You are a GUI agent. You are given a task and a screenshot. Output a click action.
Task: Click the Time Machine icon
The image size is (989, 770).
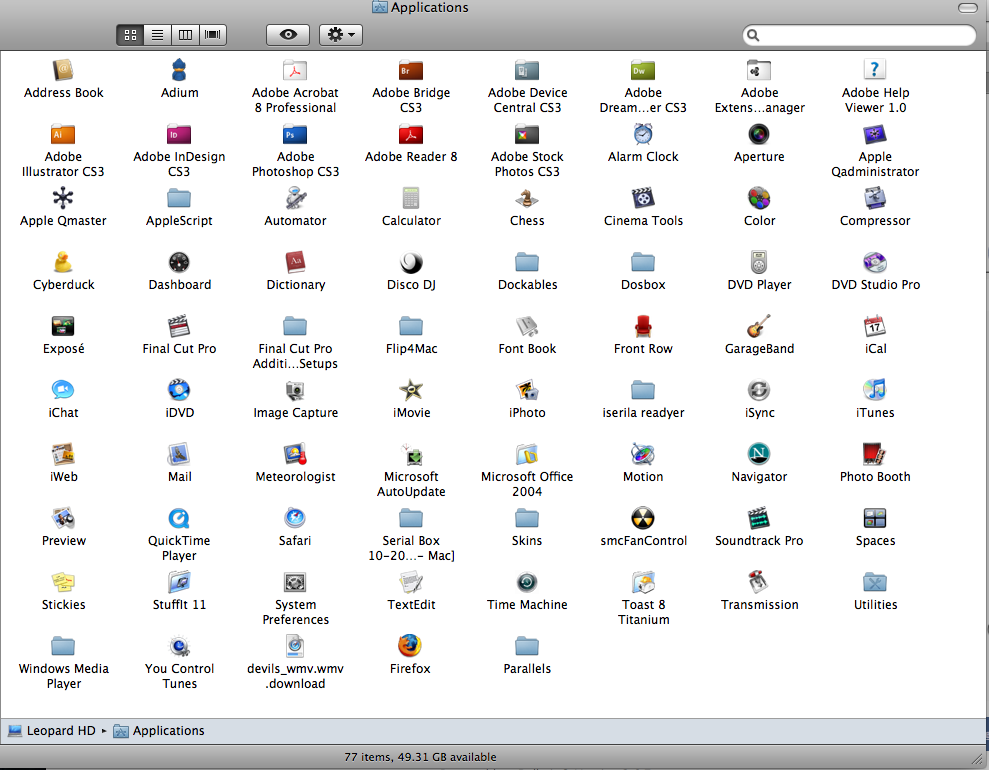527,582
